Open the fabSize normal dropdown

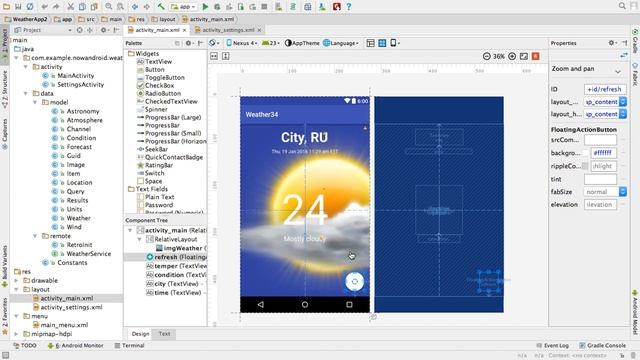click(623, 191)
